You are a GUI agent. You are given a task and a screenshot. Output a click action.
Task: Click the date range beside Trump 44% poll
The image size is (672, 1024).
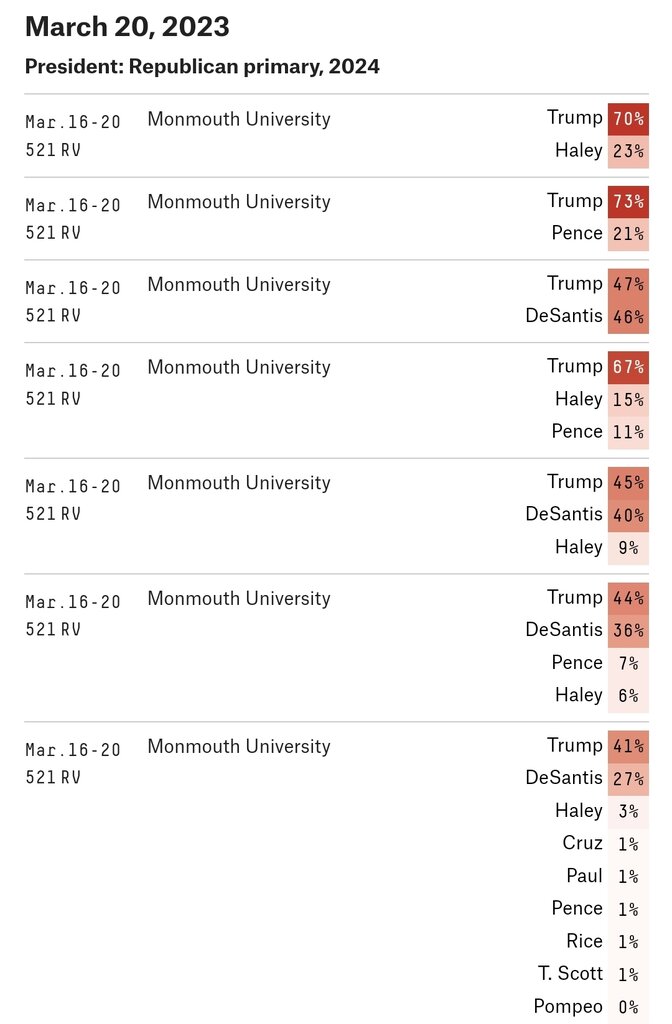coord(73,602)
